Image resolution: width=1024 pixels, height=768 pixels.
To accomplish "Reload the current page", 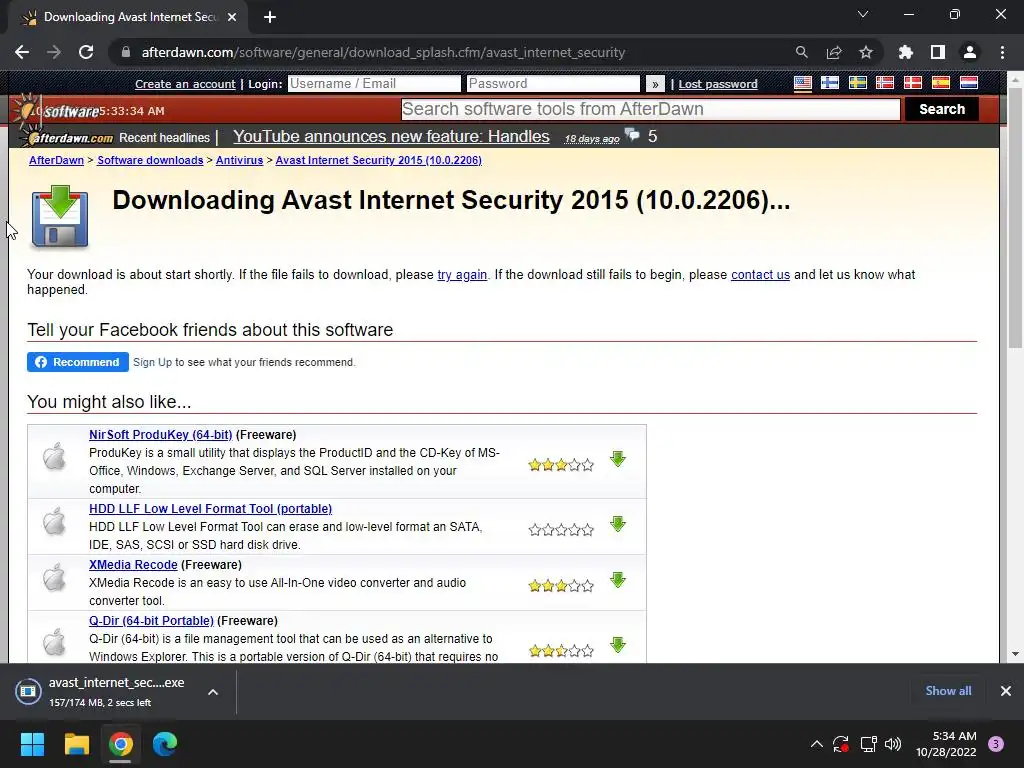I will 86,52.
